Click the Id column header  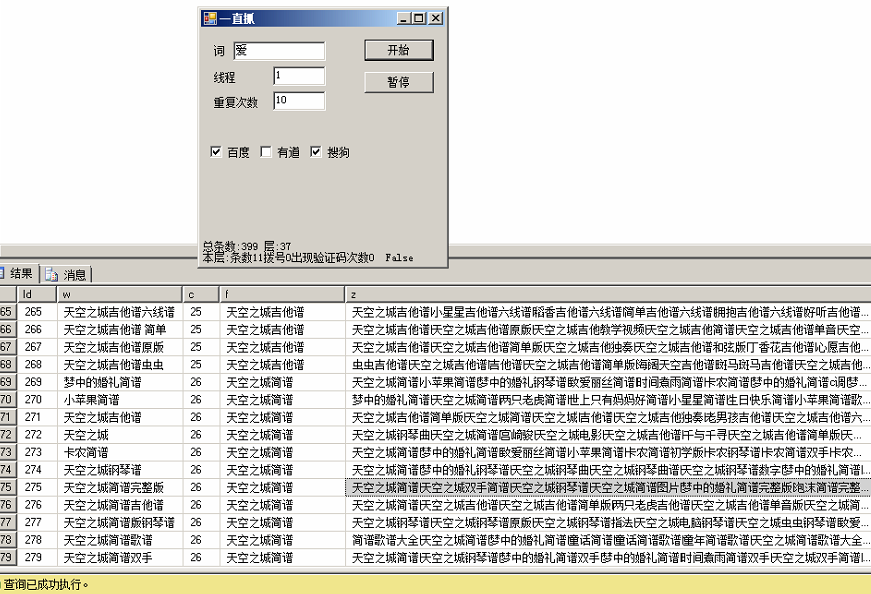(37, 294)
